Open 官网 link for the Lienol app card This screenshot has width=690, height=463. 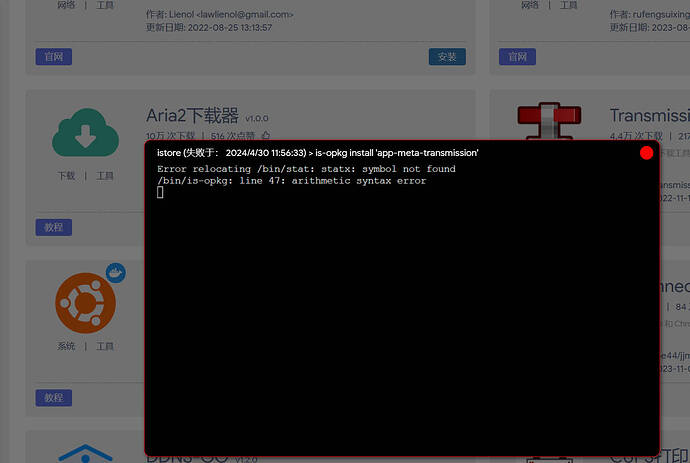point(54,57)
